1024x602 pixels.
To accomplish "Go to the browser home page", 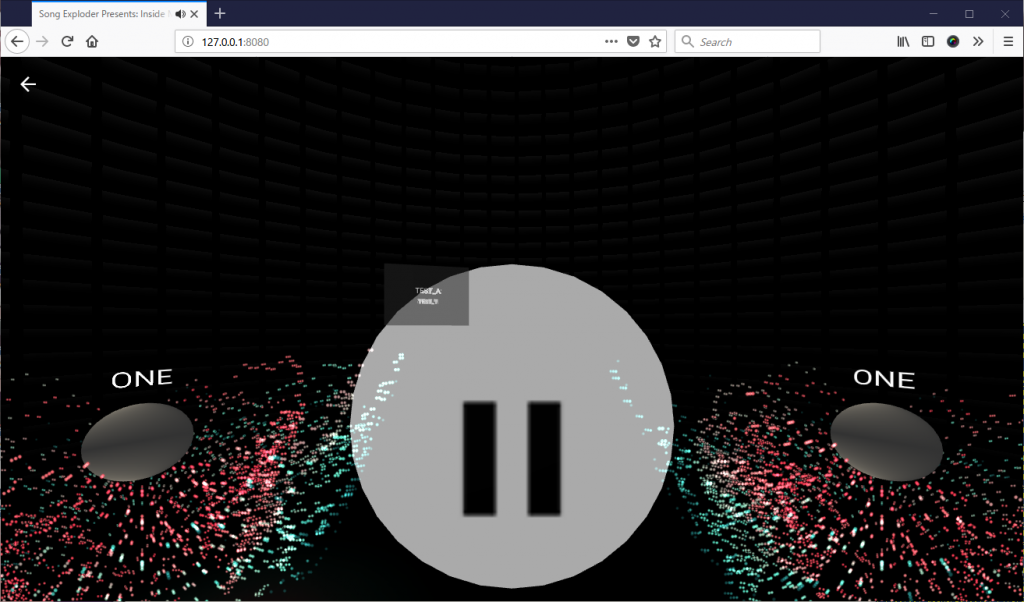I will [x=92, y=42].
